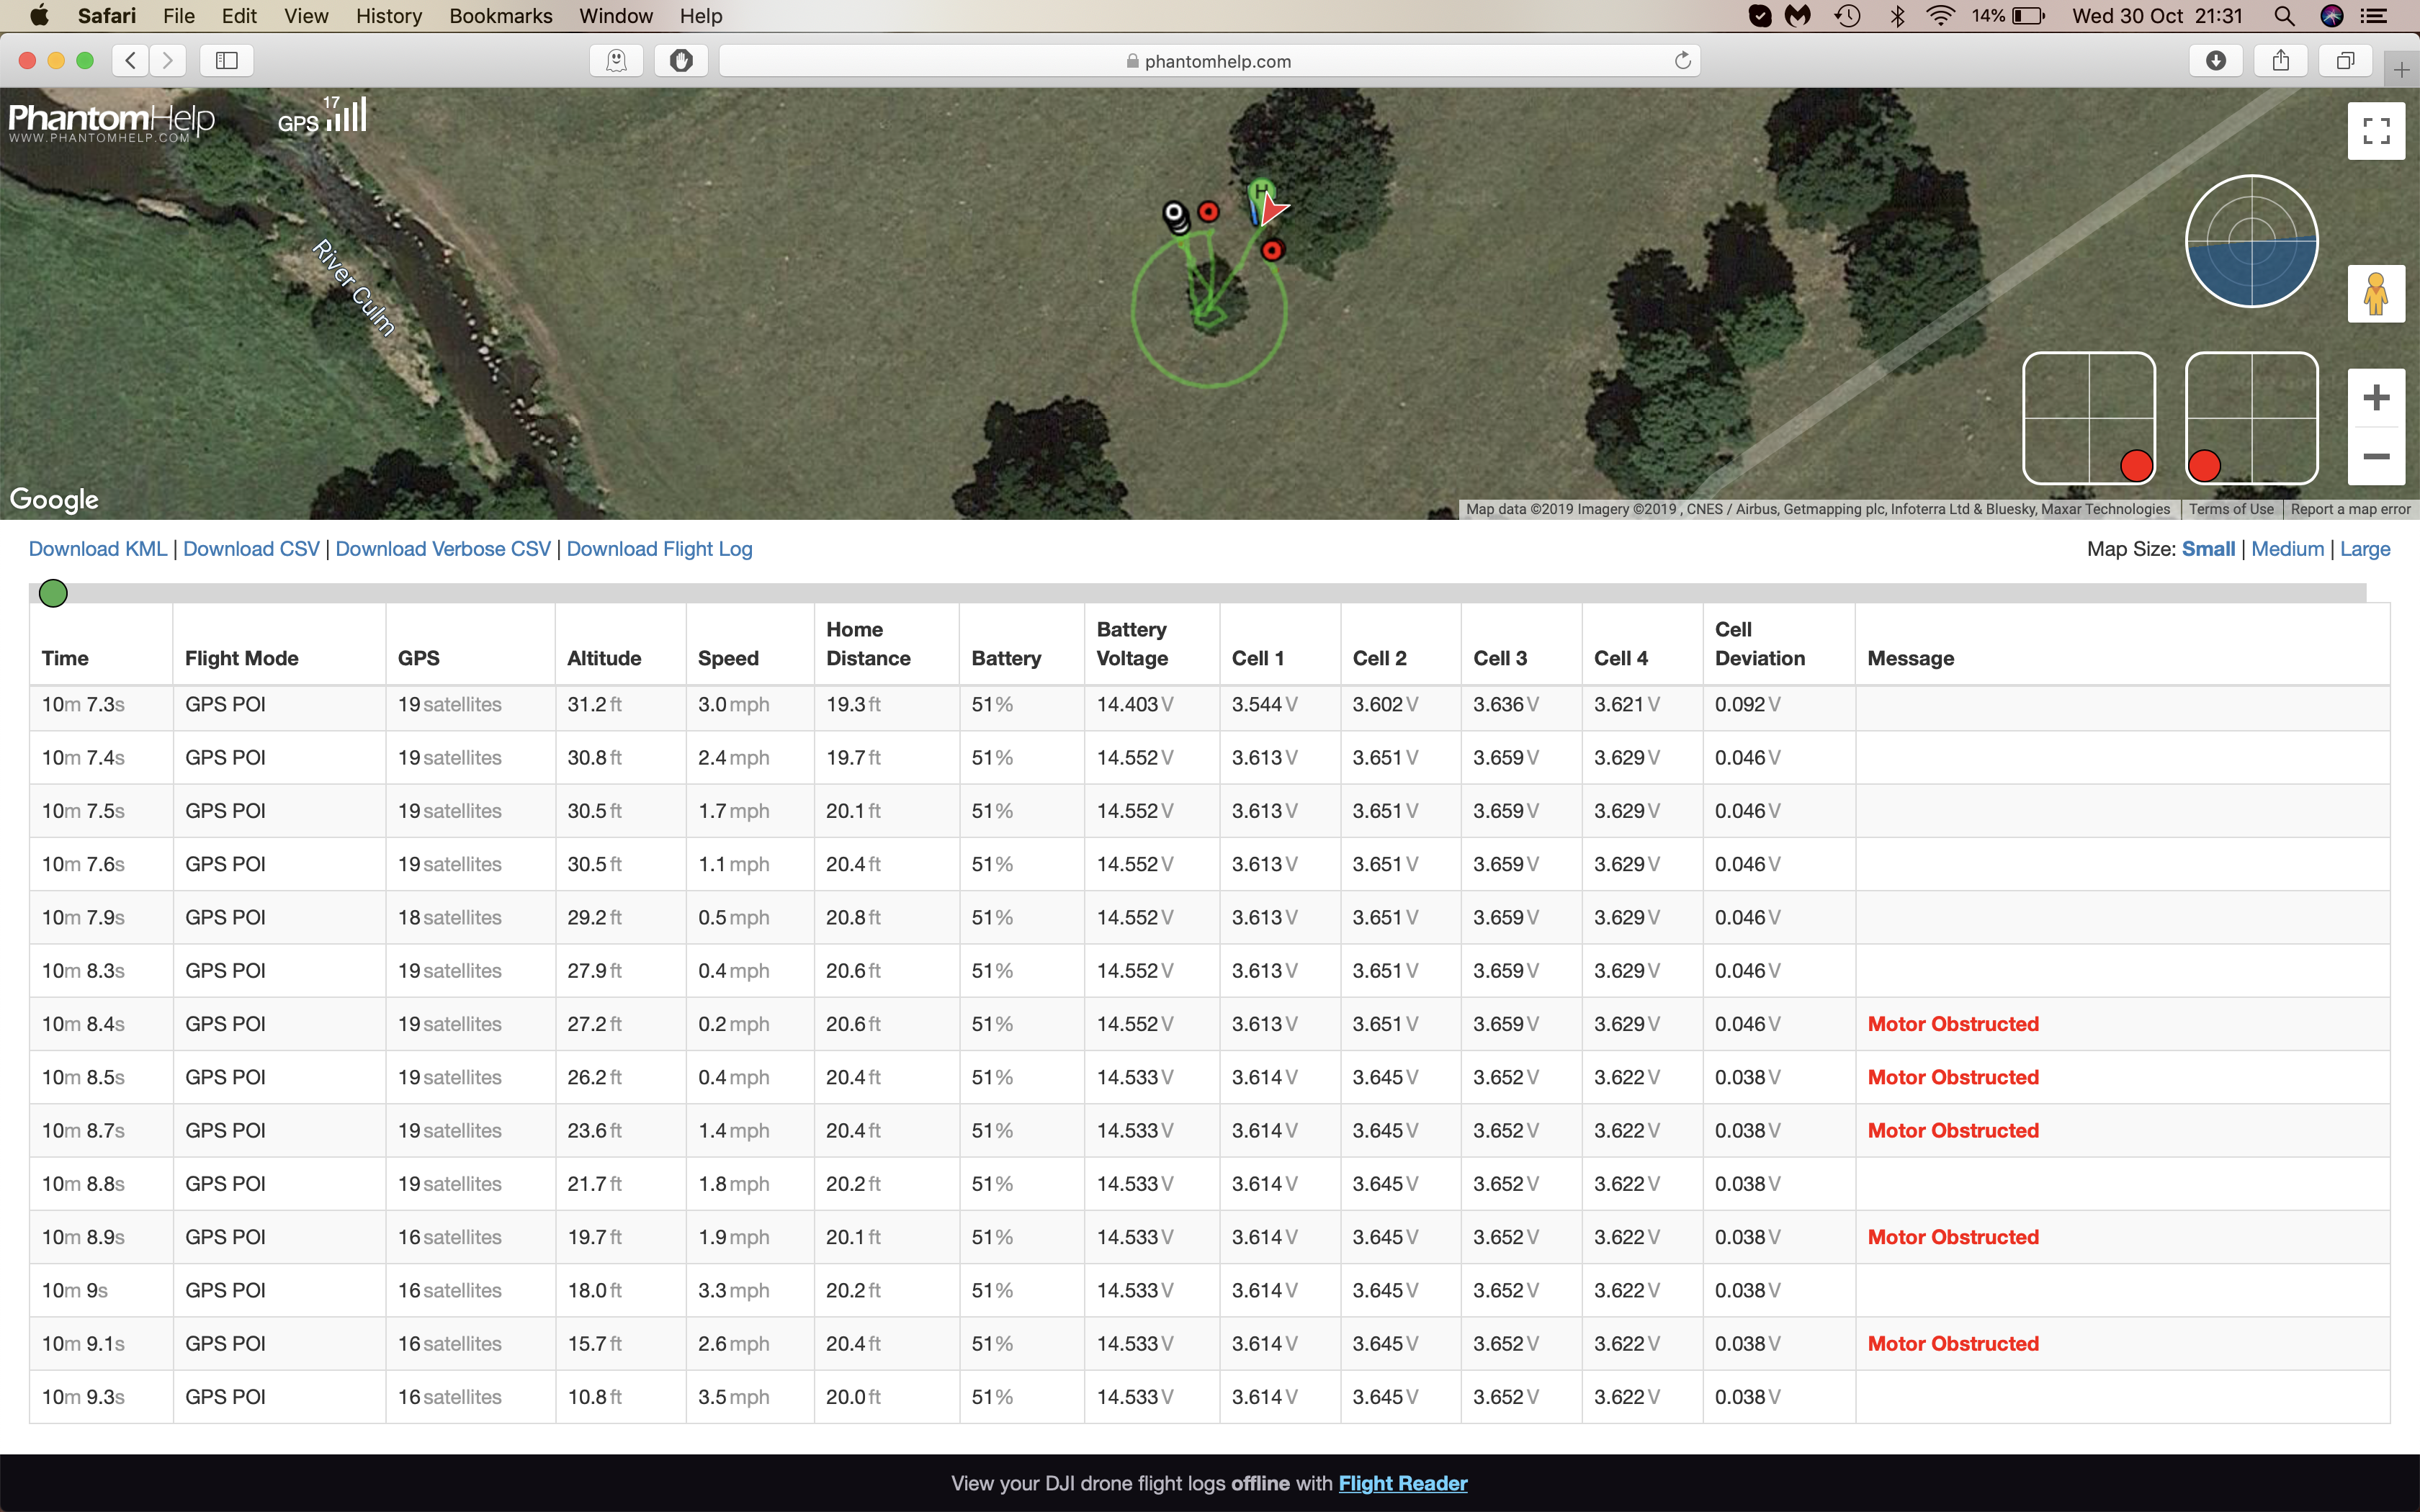The width and height of the screenshot is (2420, 1512).
Task: Set map size to Large
Action: click(x=2365, y=549)
